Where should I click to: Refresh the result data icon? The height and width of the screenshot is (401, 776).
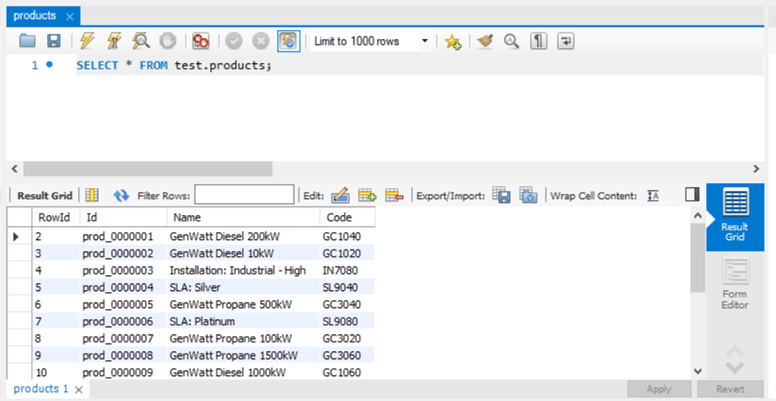click(121, 196)
